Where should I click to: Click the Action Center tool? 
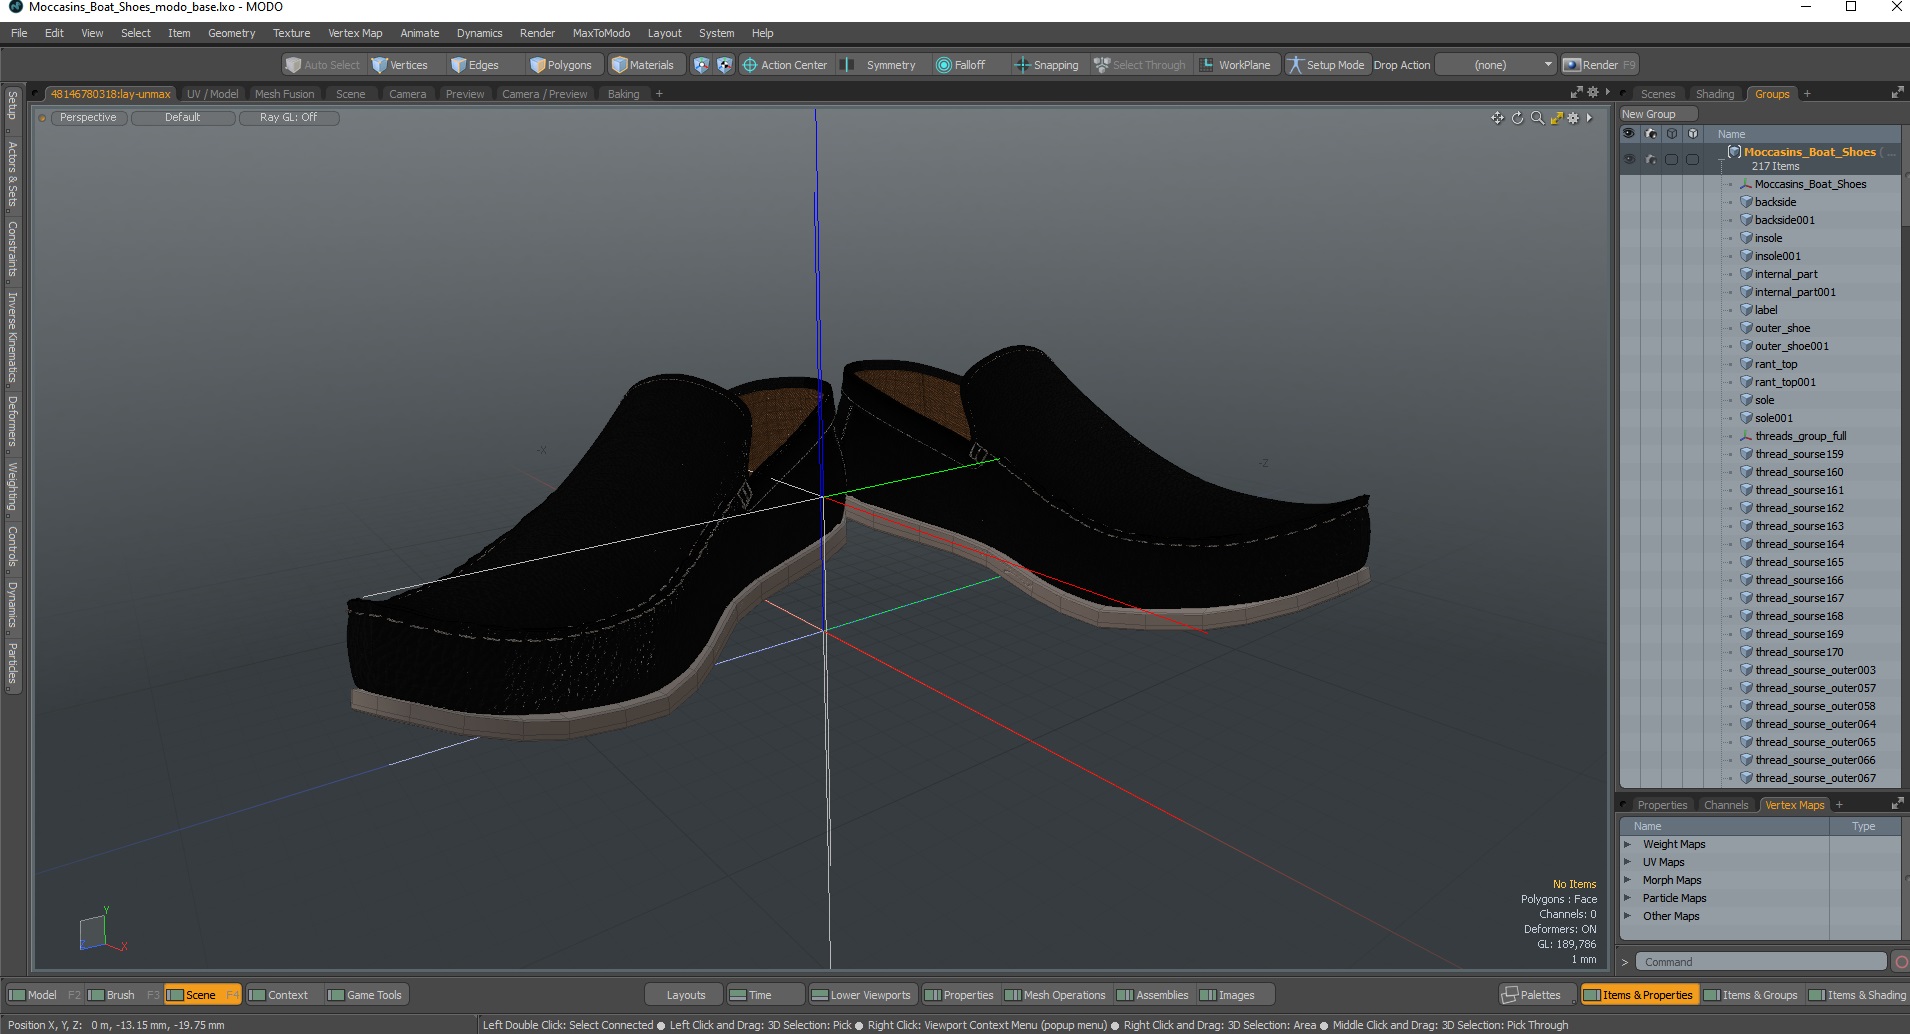pyautogui.click(x=785, y=65)
